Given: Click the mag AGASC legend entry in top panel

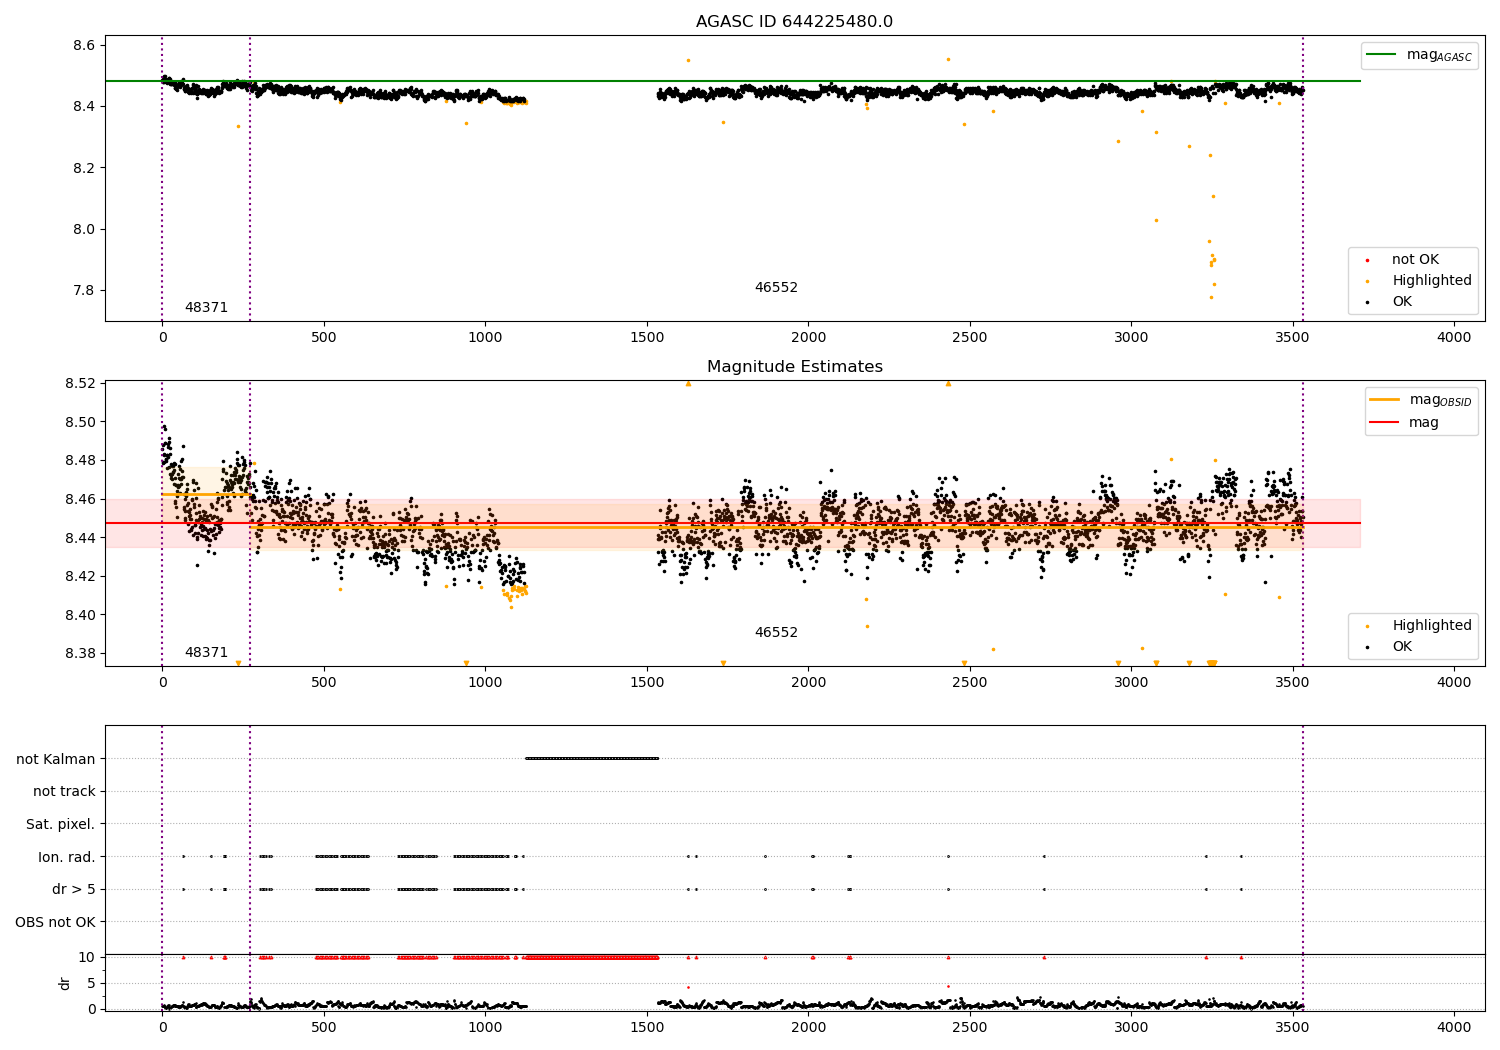Looking at the screenshot, I should 1419,55.
